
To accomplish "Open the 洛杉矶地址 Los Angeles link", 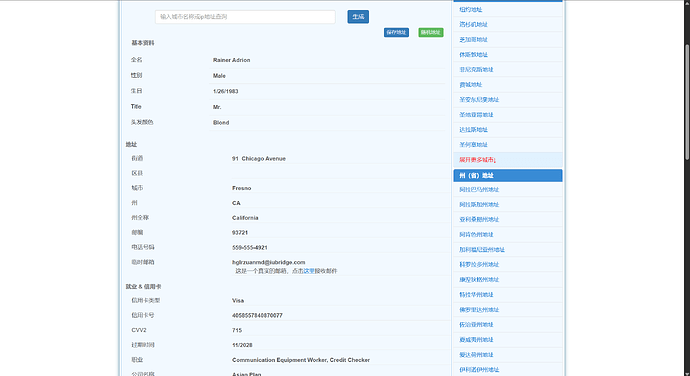I will coord(473,25).
